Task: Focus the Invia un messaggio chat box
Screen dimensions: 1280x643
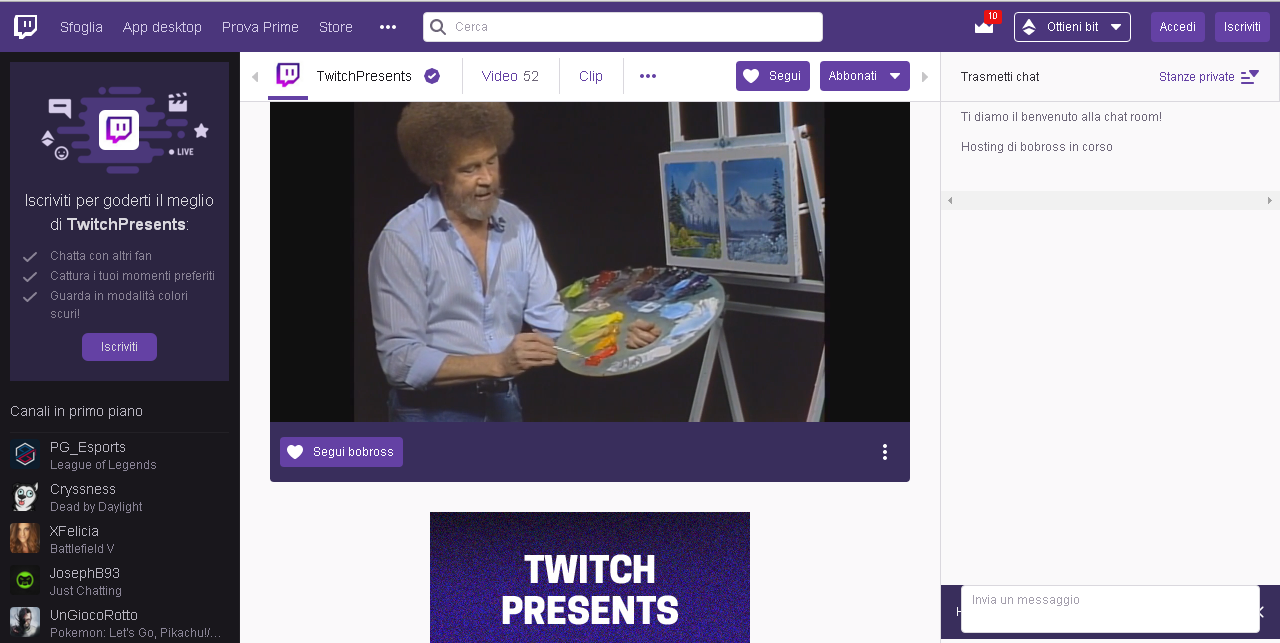Action: pos(1110,609)
